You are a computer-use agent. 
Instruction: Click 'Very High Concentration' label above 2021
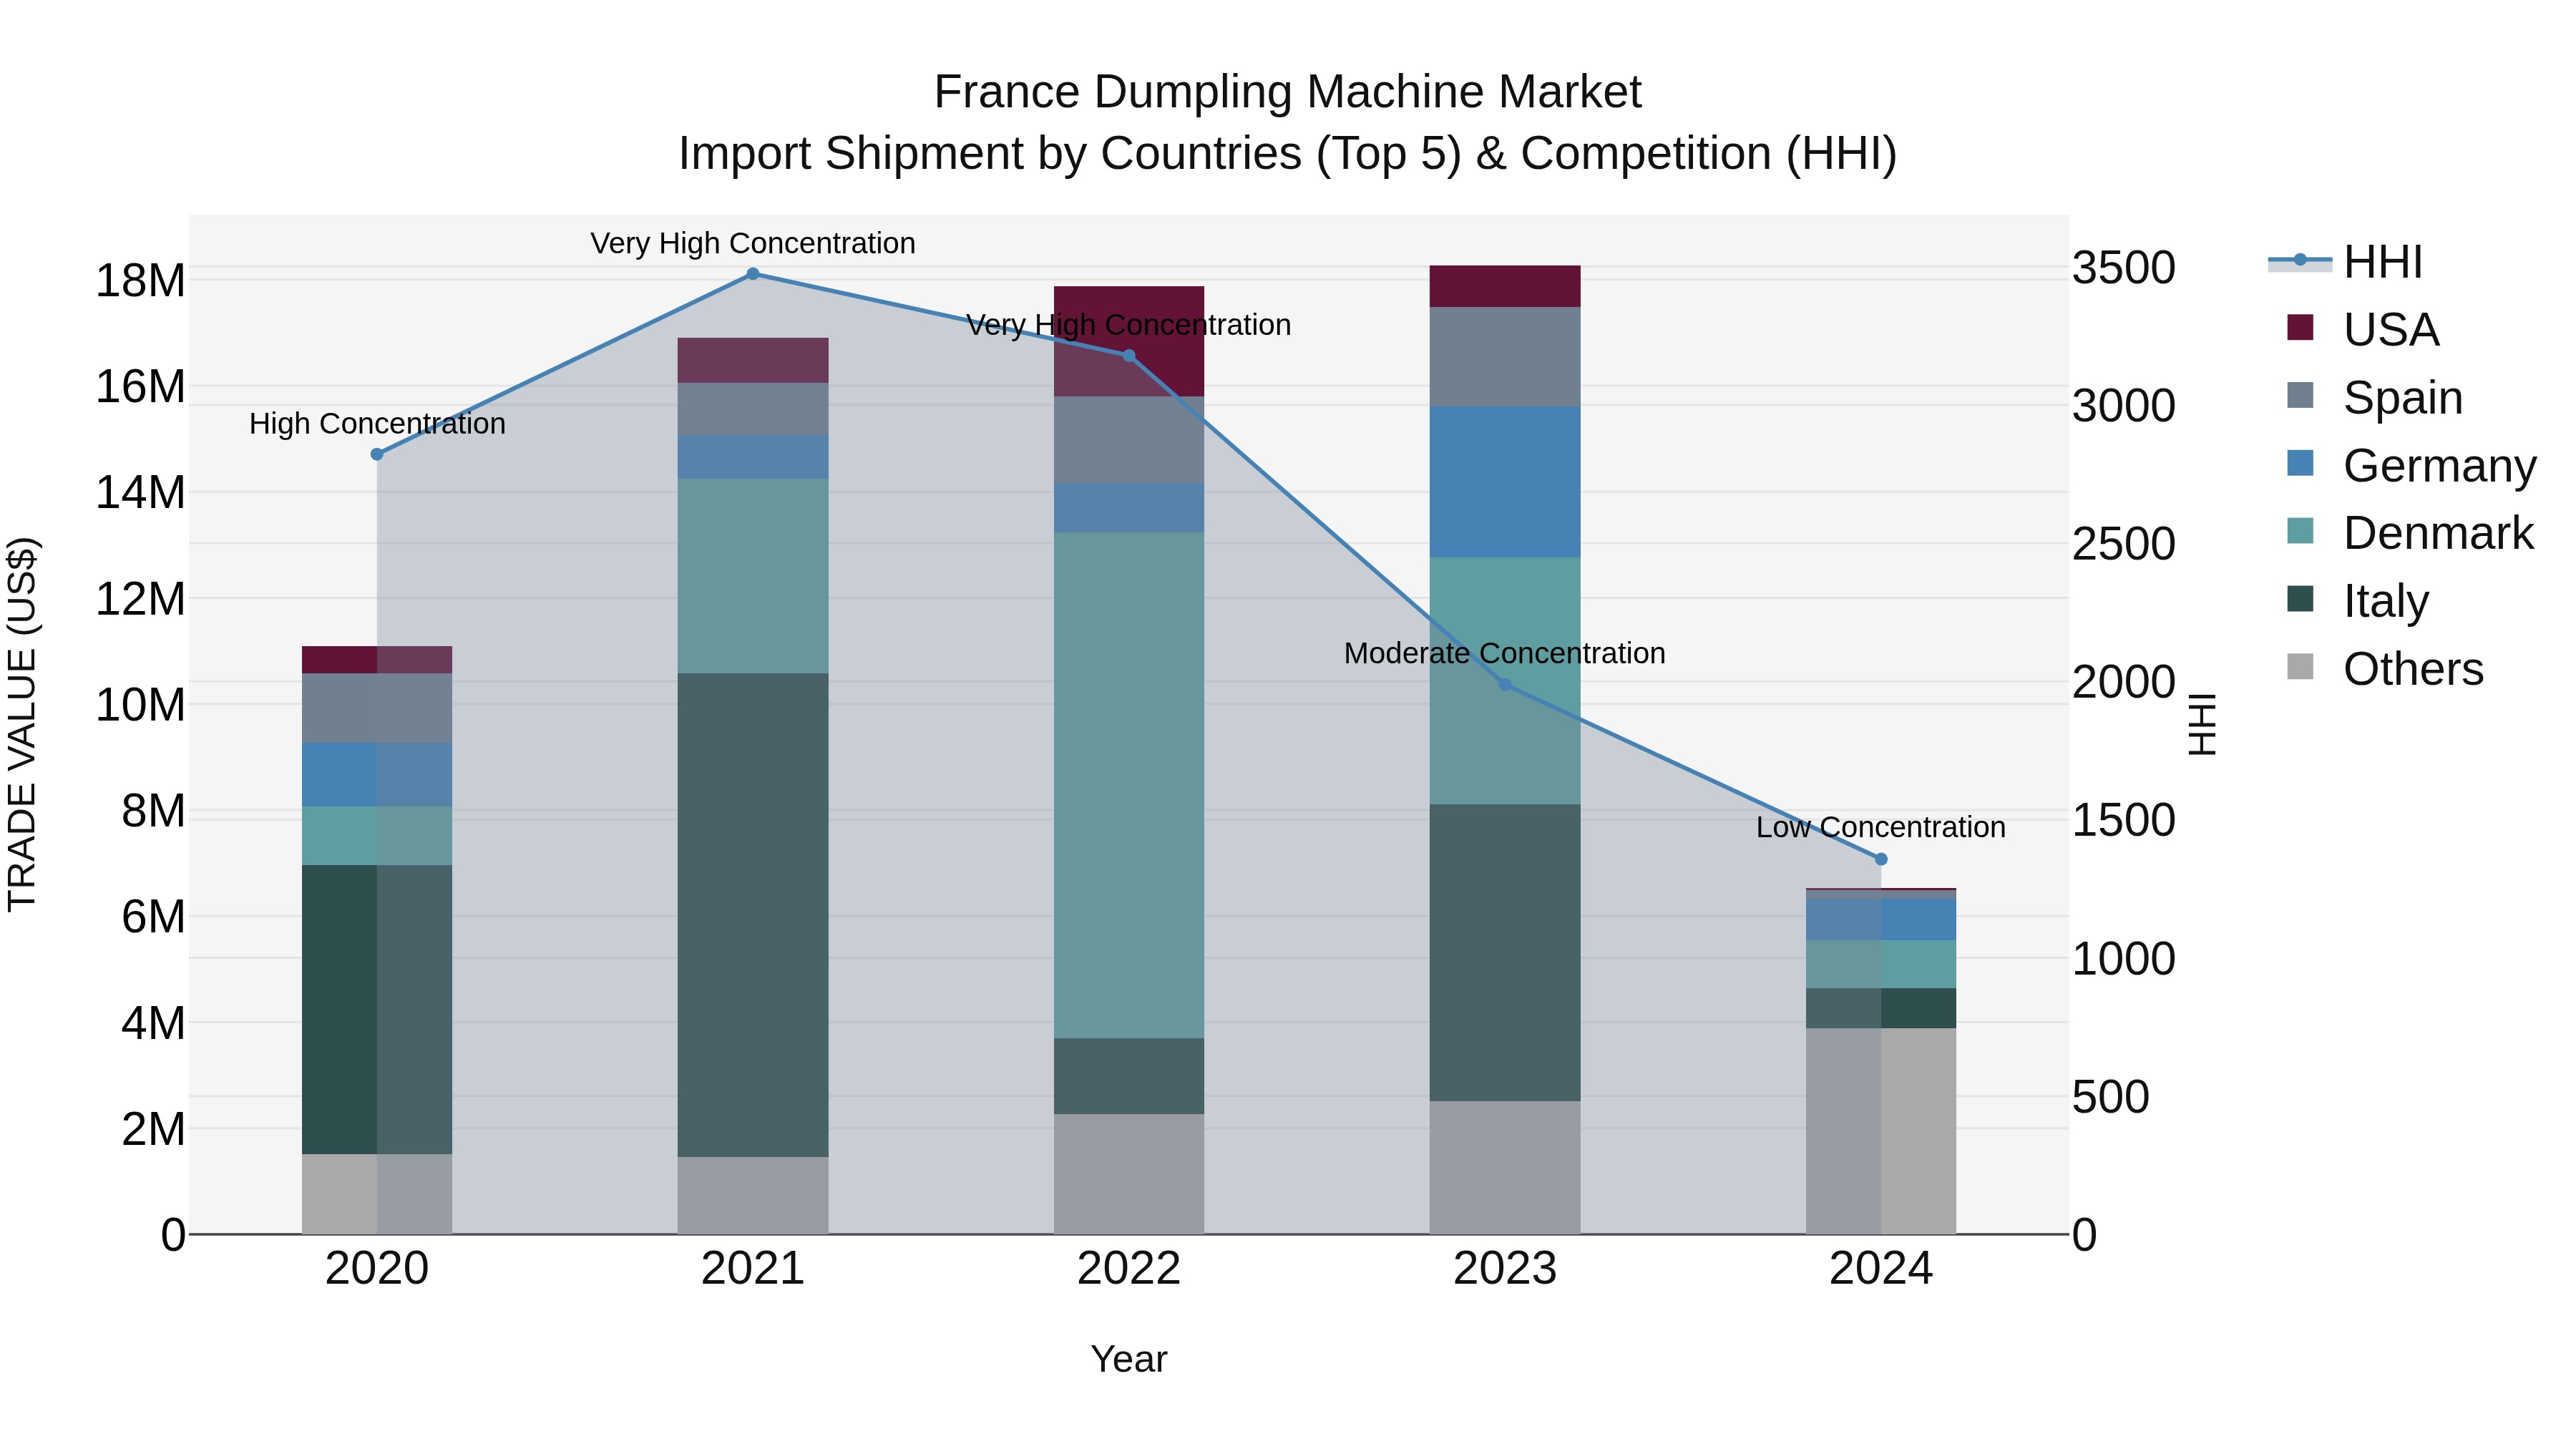click(x=753, y=243)
